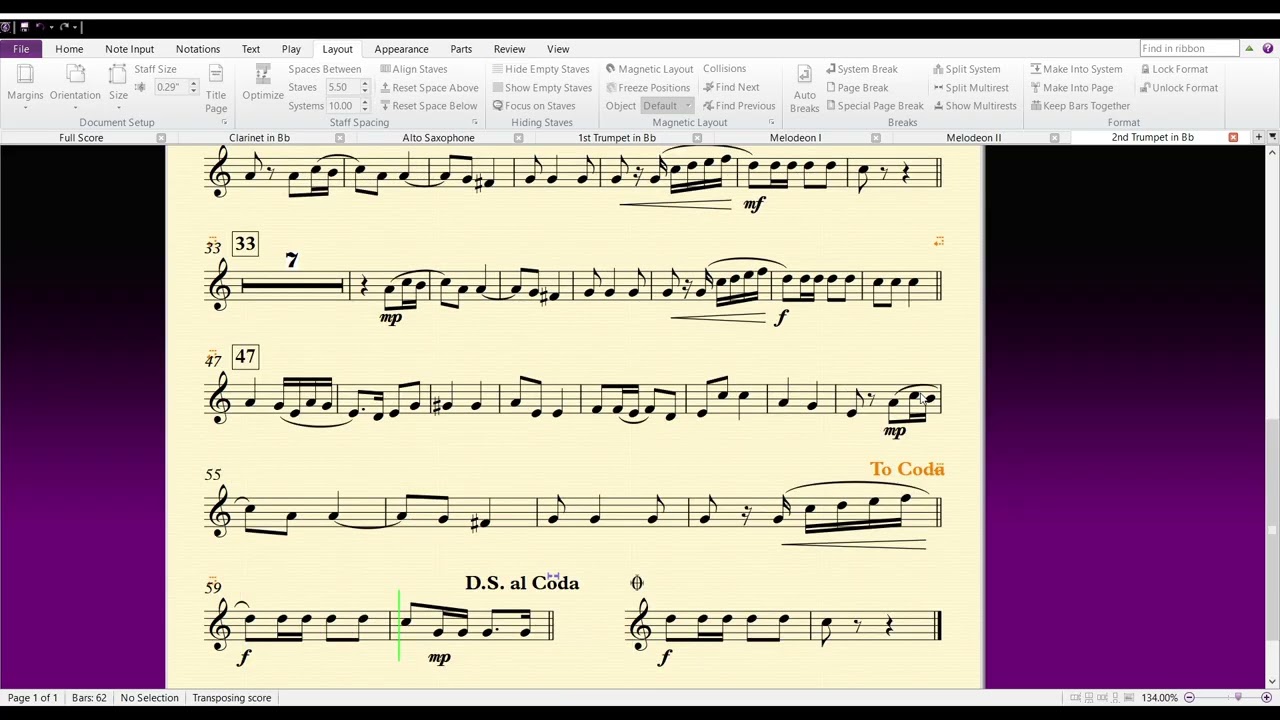1280x720 pixels.
Task: Click Keep Bars Together
Action: tap(1080, 106)
